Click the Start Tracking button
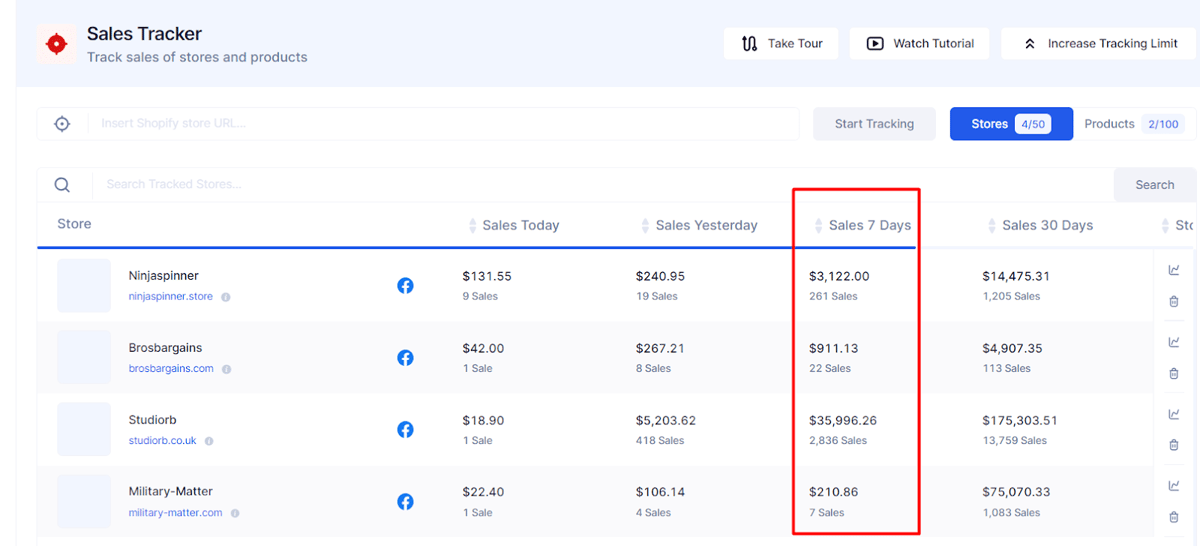This screenshot has width=1200, height=546. pyautogui.click(x=874, y=124)
